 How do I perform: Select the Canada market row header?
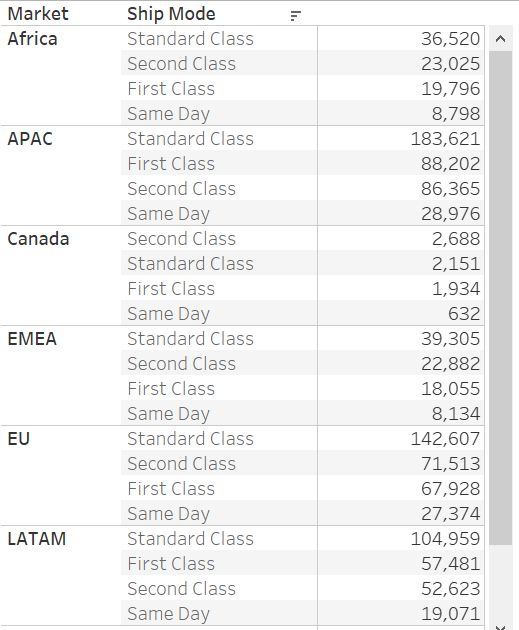[x=38, y=239]
